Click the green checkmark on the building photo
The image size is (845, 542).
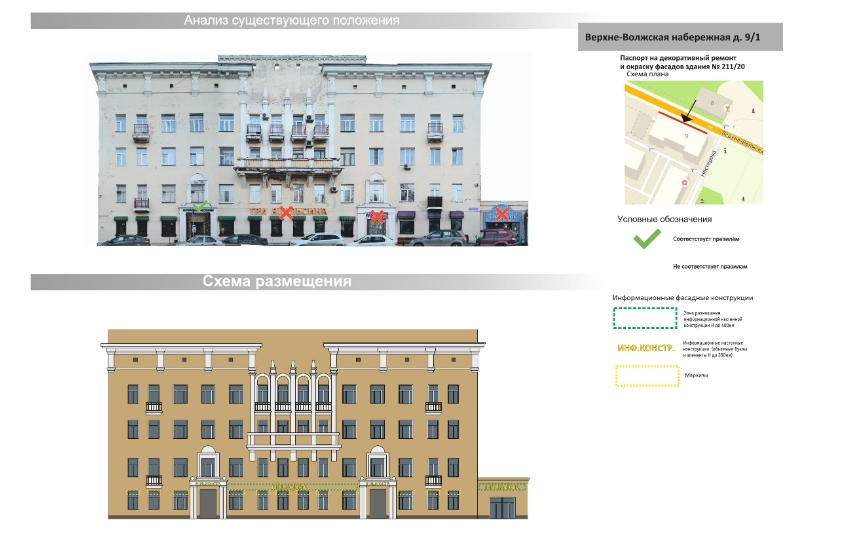tap(200, 207)
